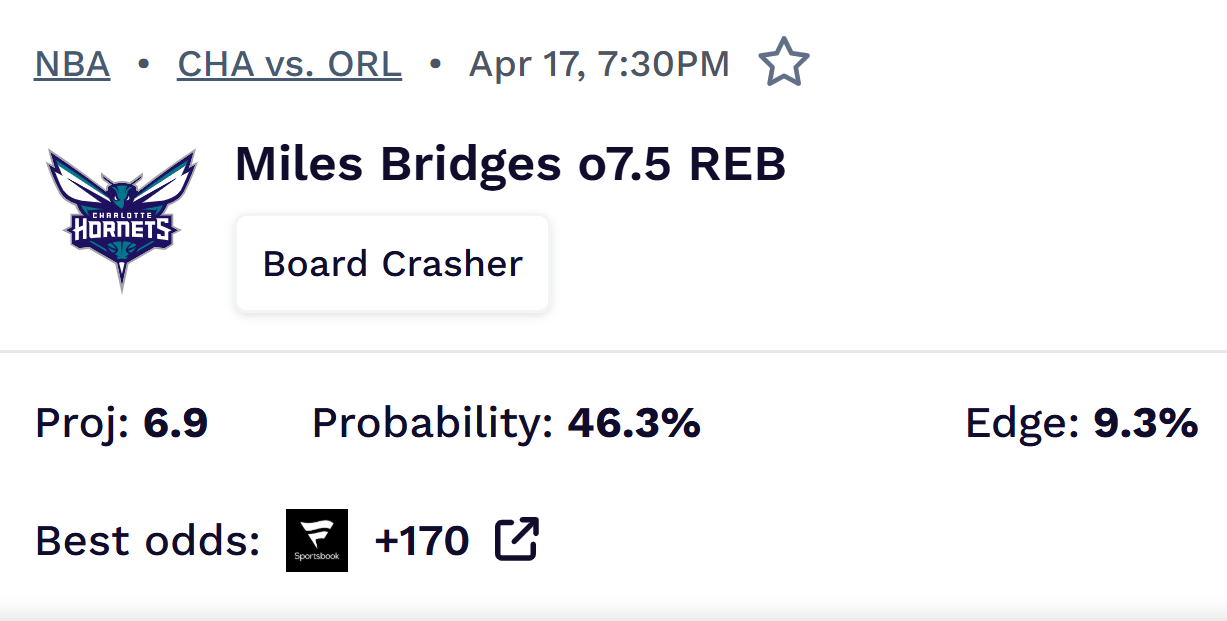Select the Board Crasher tag
1227x621 pixels.
click(392, 264)
